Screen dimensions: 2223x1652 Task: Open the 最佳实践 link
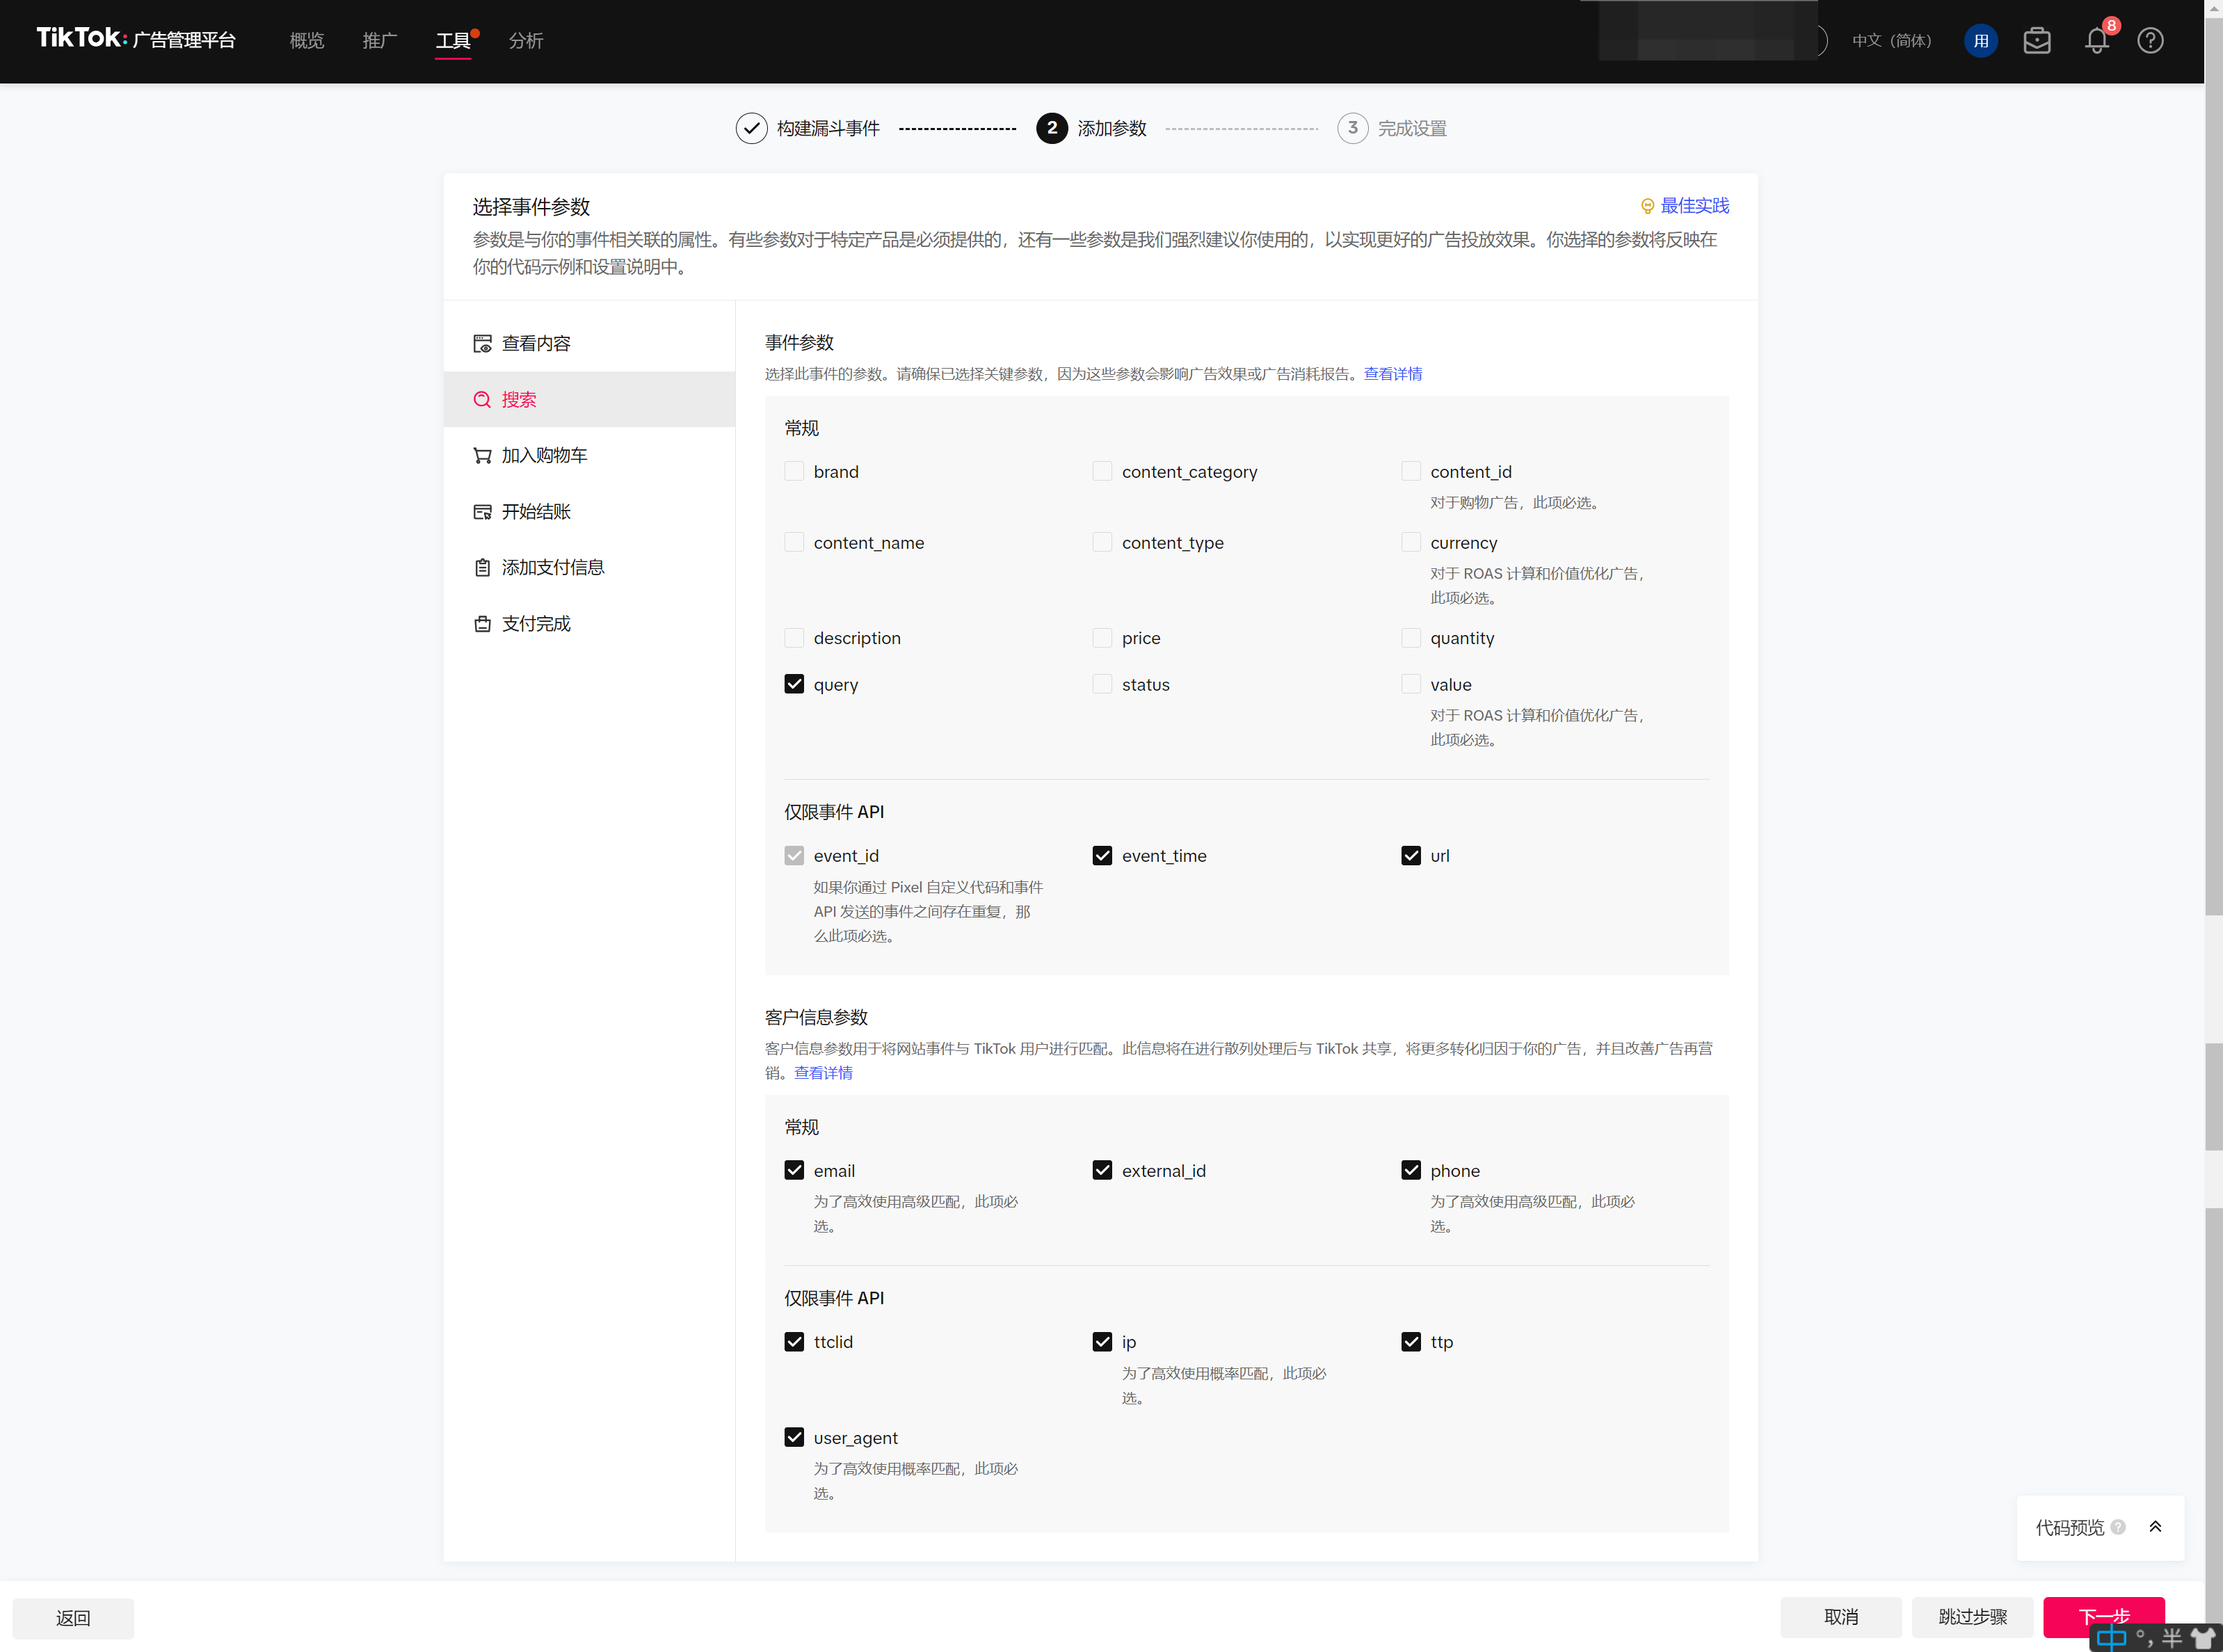[1695, 206]
